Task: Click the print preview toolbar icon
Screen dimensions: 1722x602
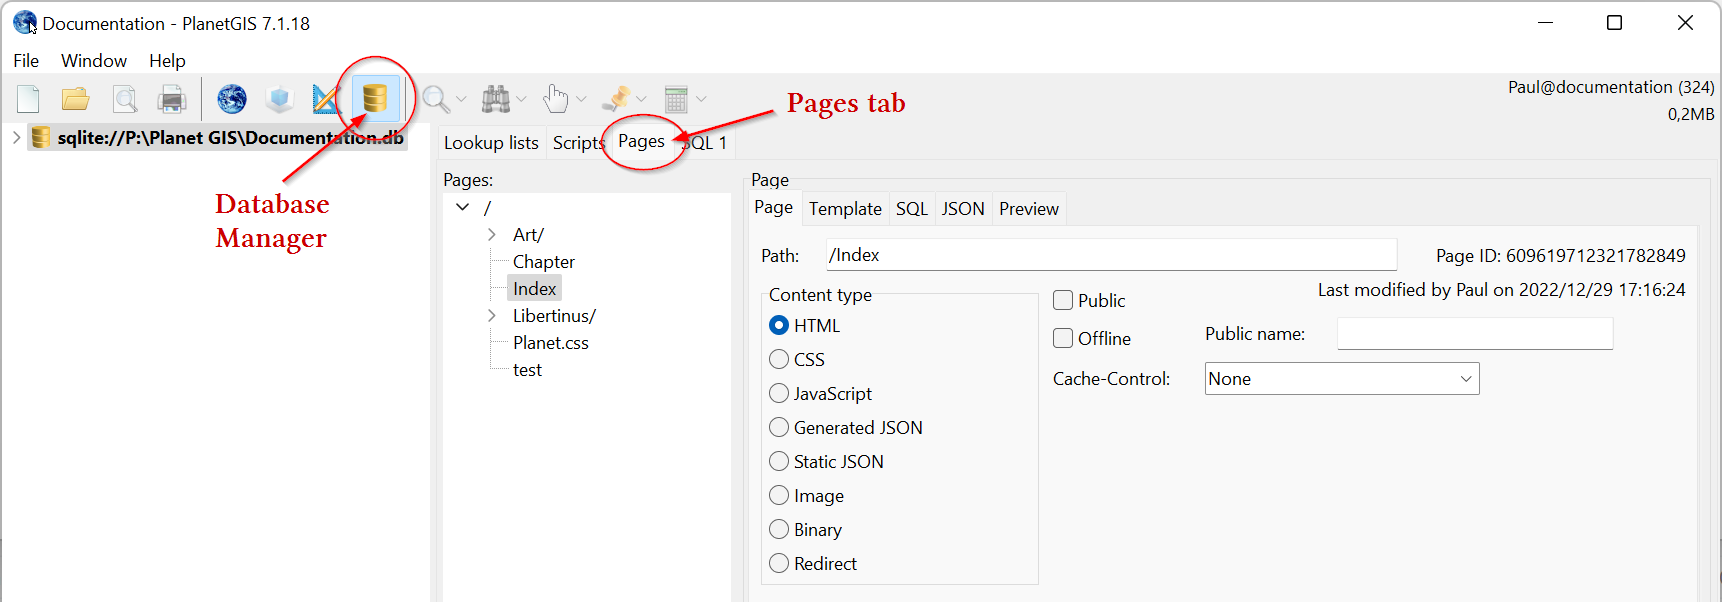Action: (125, 99)
